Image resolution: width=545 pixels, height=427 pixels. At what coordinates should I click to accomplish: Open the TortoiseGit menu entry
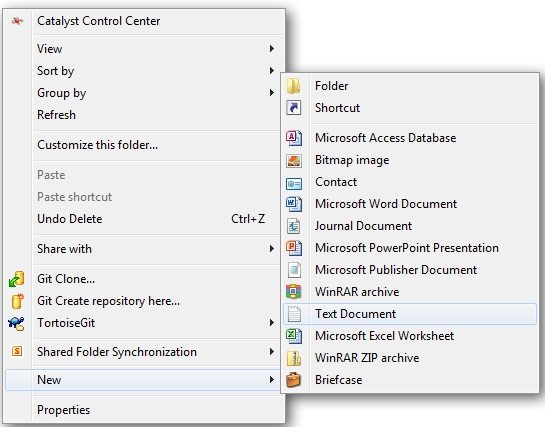click(x=144, y=323)
